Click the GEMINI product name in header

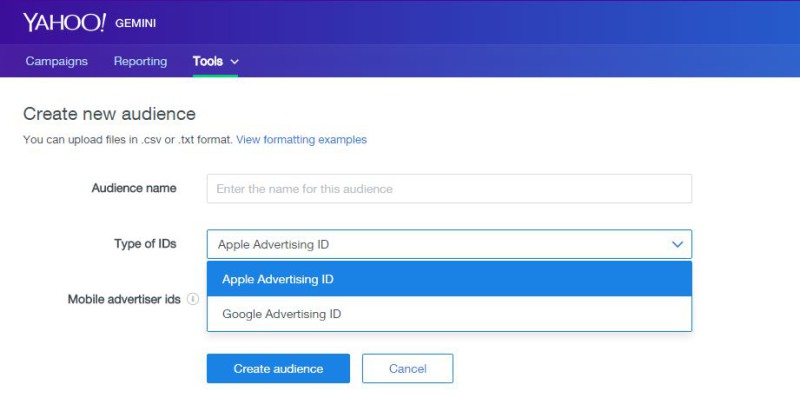[135, 23]
